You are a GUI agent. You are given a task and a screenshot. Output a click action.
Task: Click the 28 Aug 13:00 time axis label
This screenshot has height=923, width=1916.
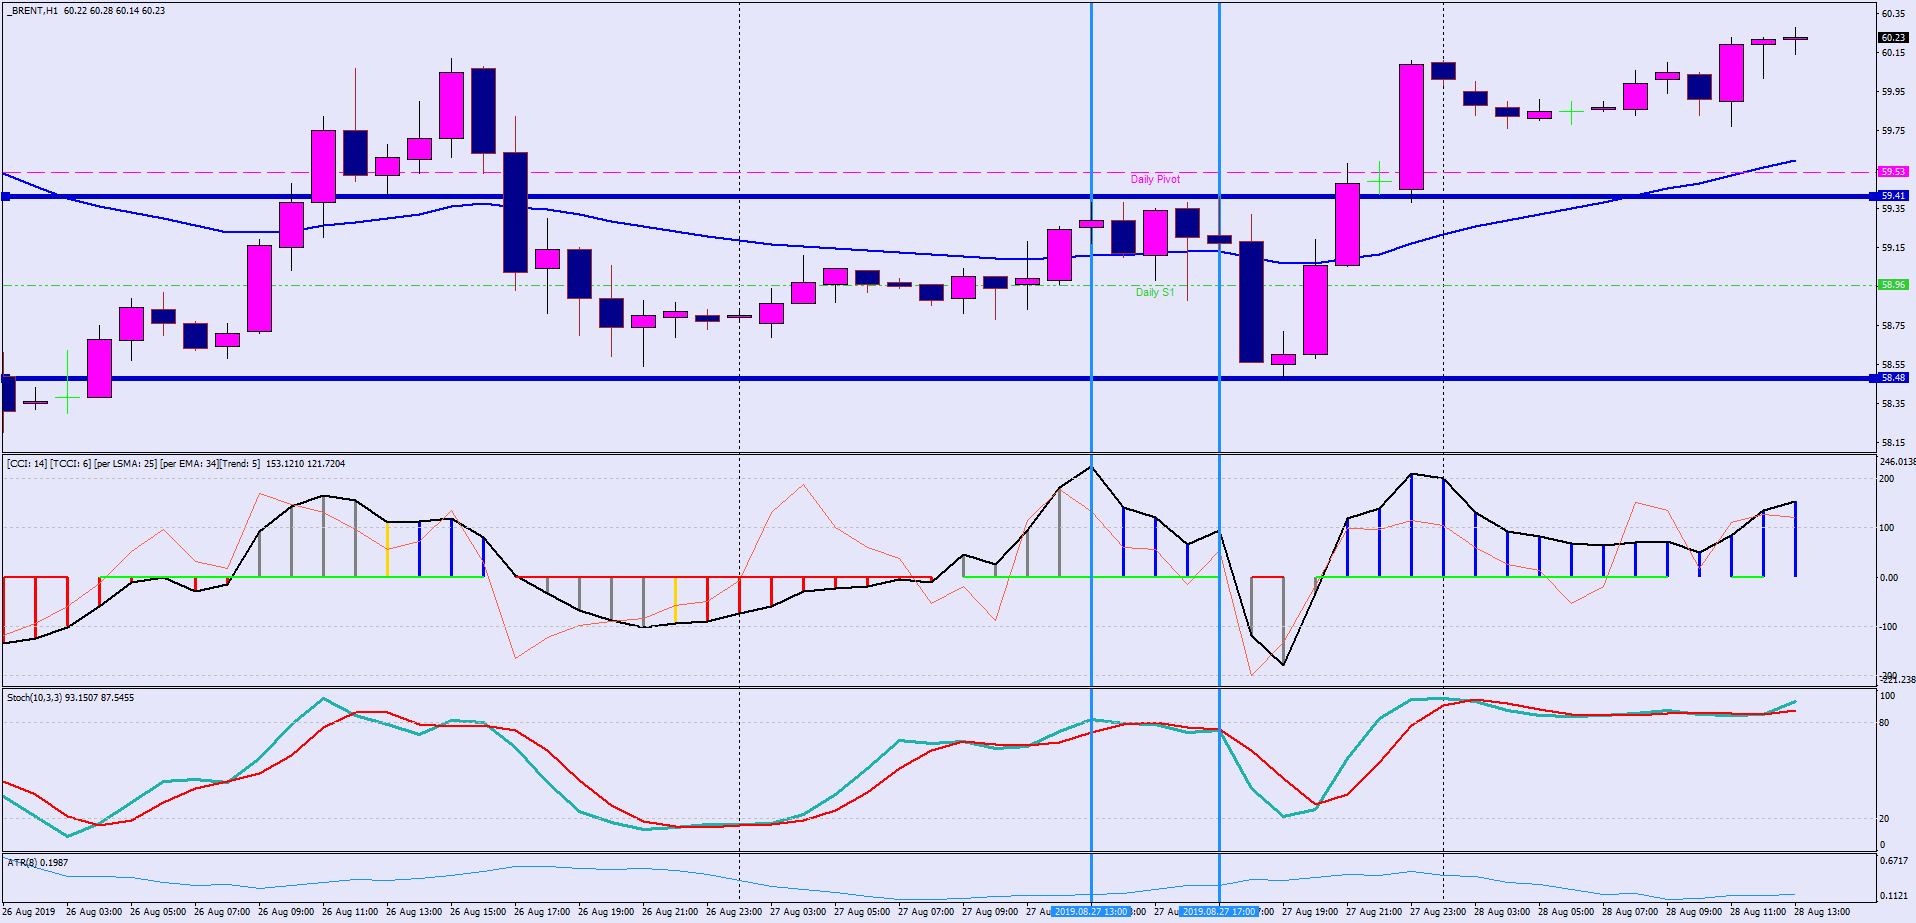pyautogui.click(x=1822, y=912)
